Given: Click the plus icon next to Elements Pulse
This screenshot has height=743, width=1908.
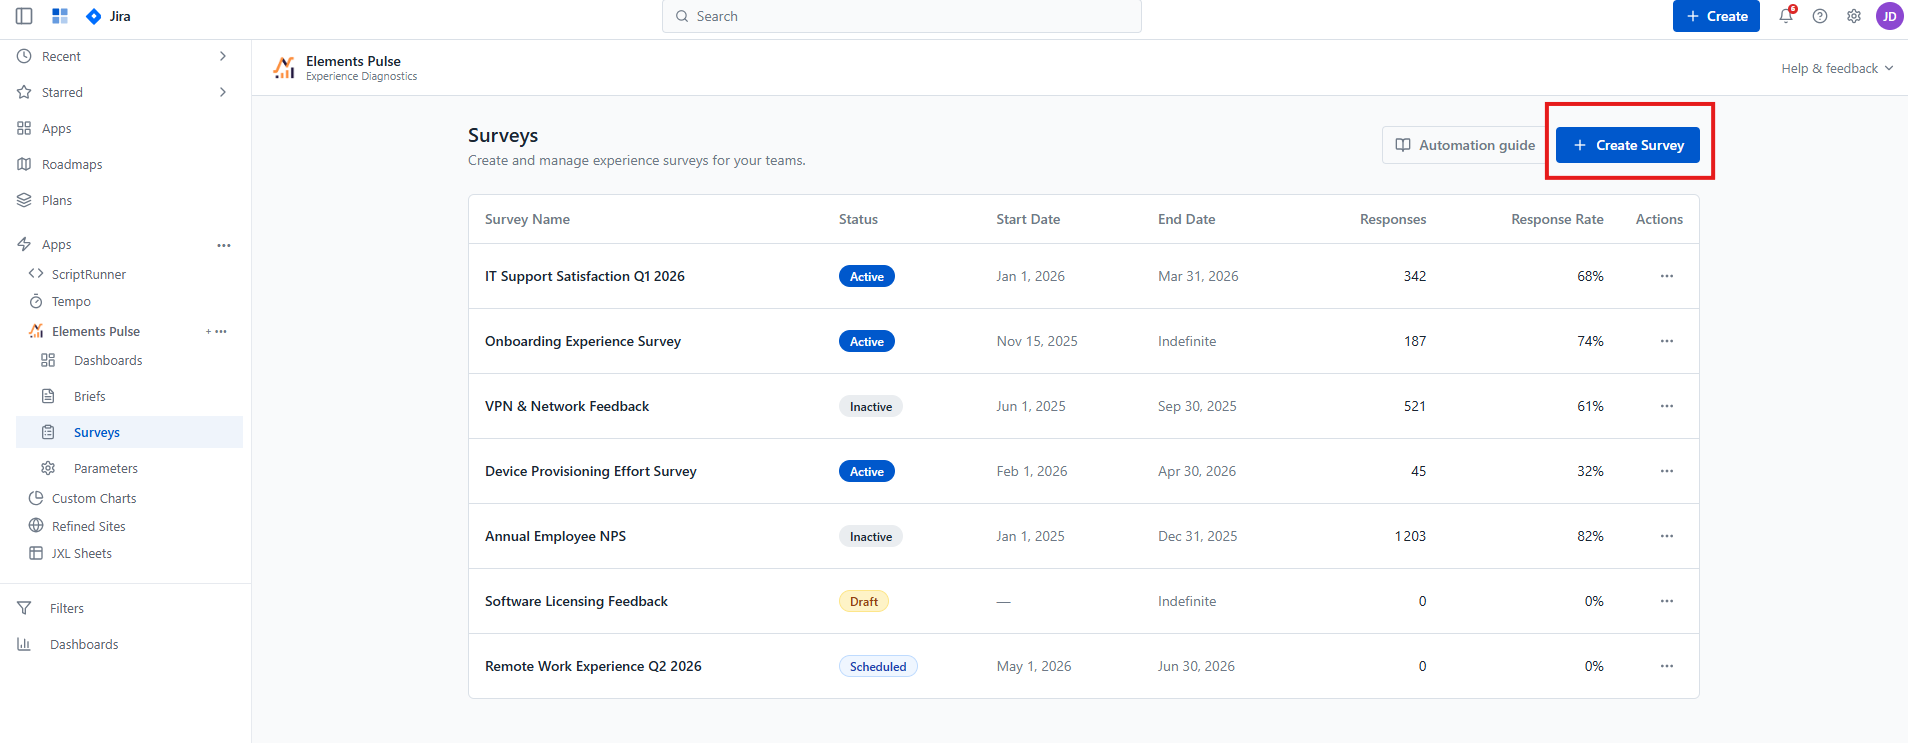Looking at the screenshot, I should (209, 332).
